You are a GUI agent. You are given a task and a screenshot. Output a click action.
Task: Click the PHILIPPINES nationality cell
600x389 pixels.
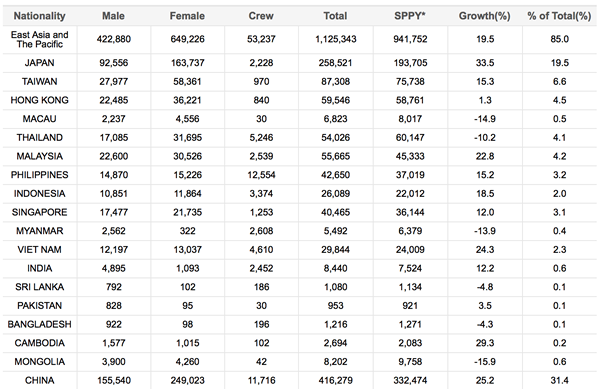(39, 175)
